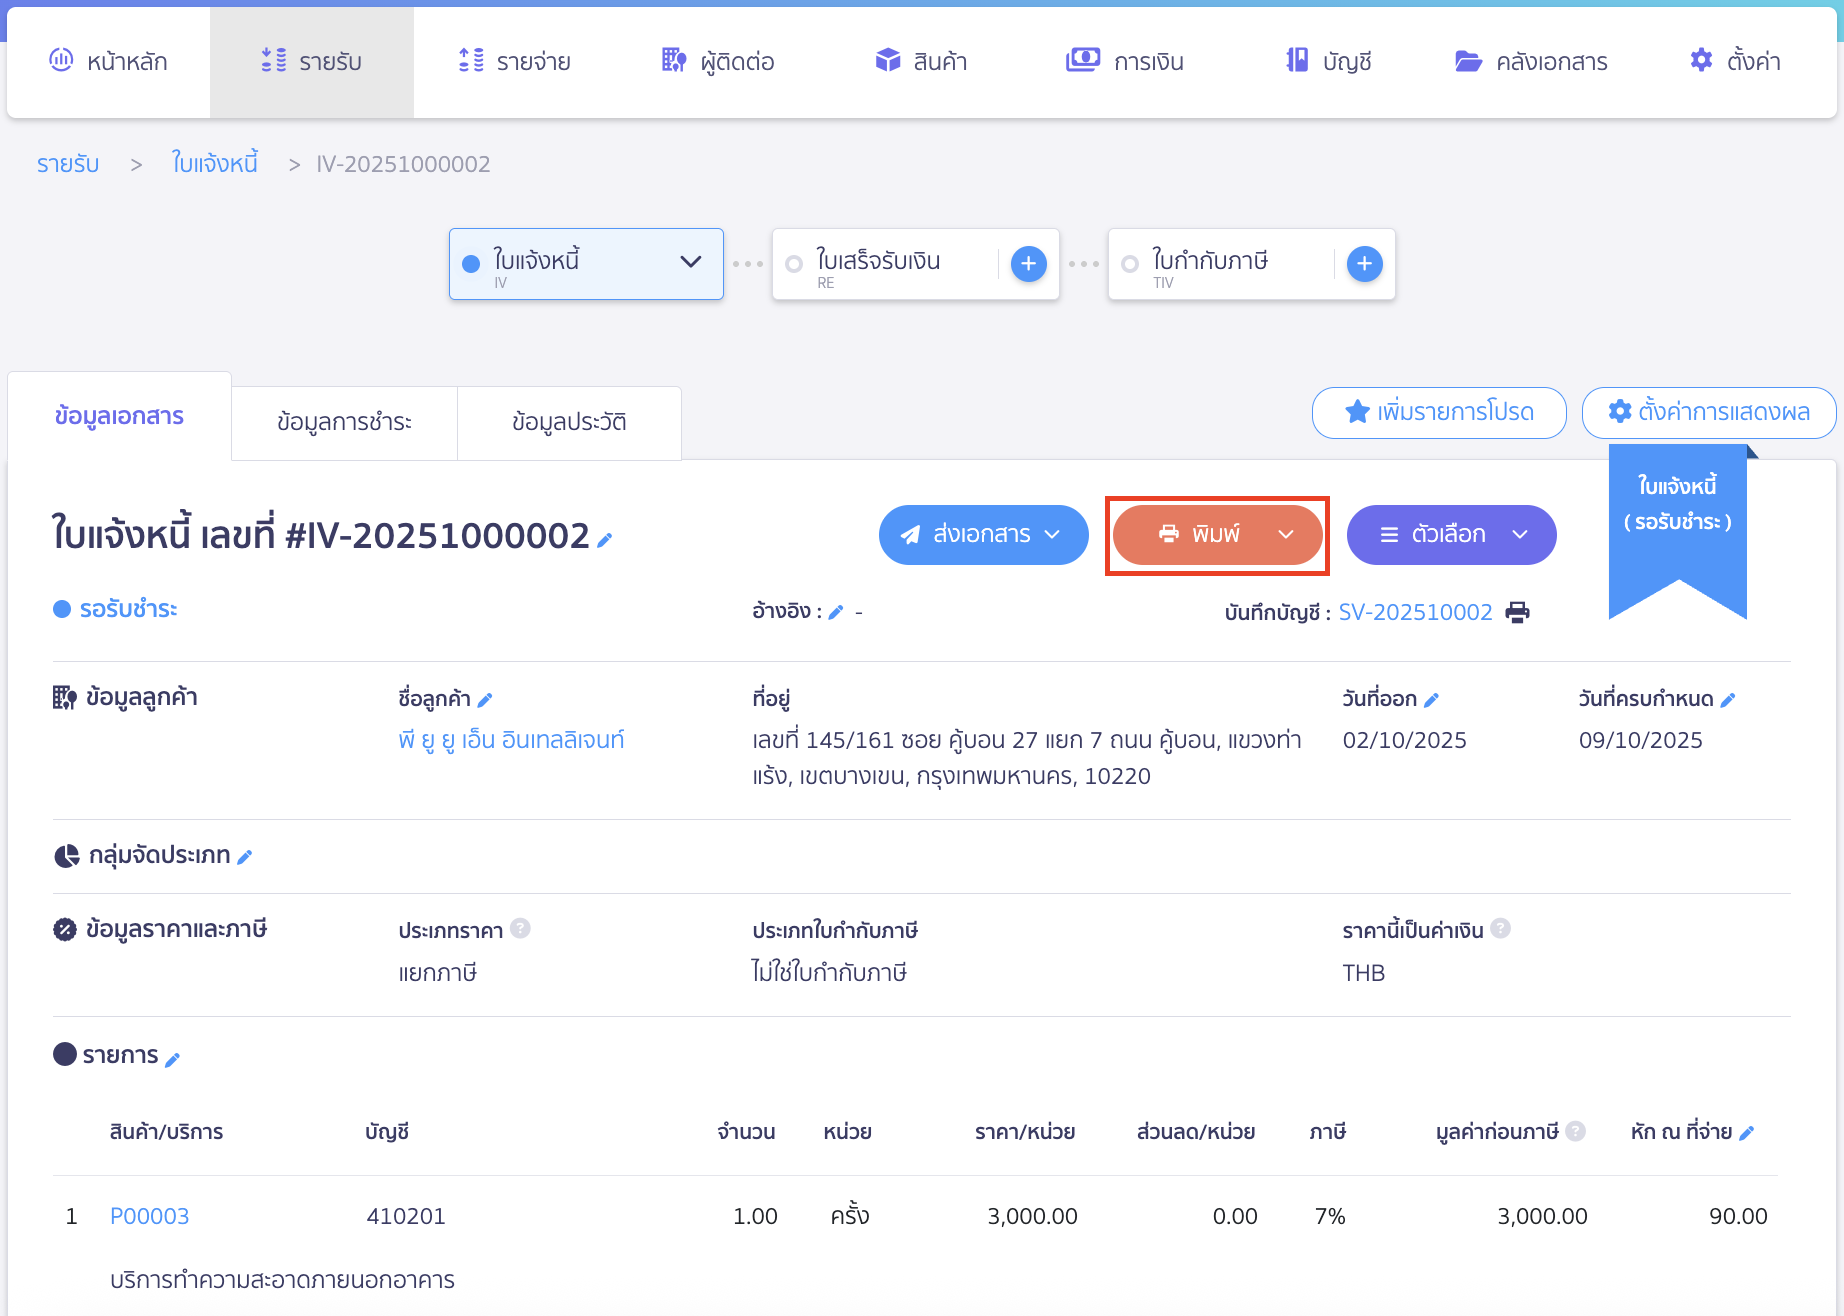This screenshot has height=1316, width=1844.
Task: Click the printer icon beside SV-202510002
Action: (x=1517, y=612)
